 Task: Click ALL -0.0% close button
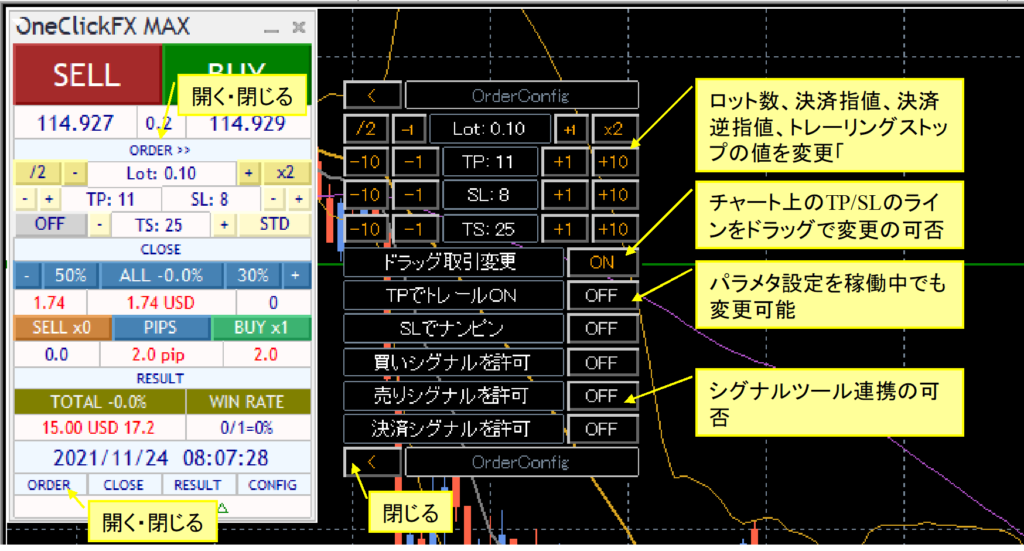[161, 276]
